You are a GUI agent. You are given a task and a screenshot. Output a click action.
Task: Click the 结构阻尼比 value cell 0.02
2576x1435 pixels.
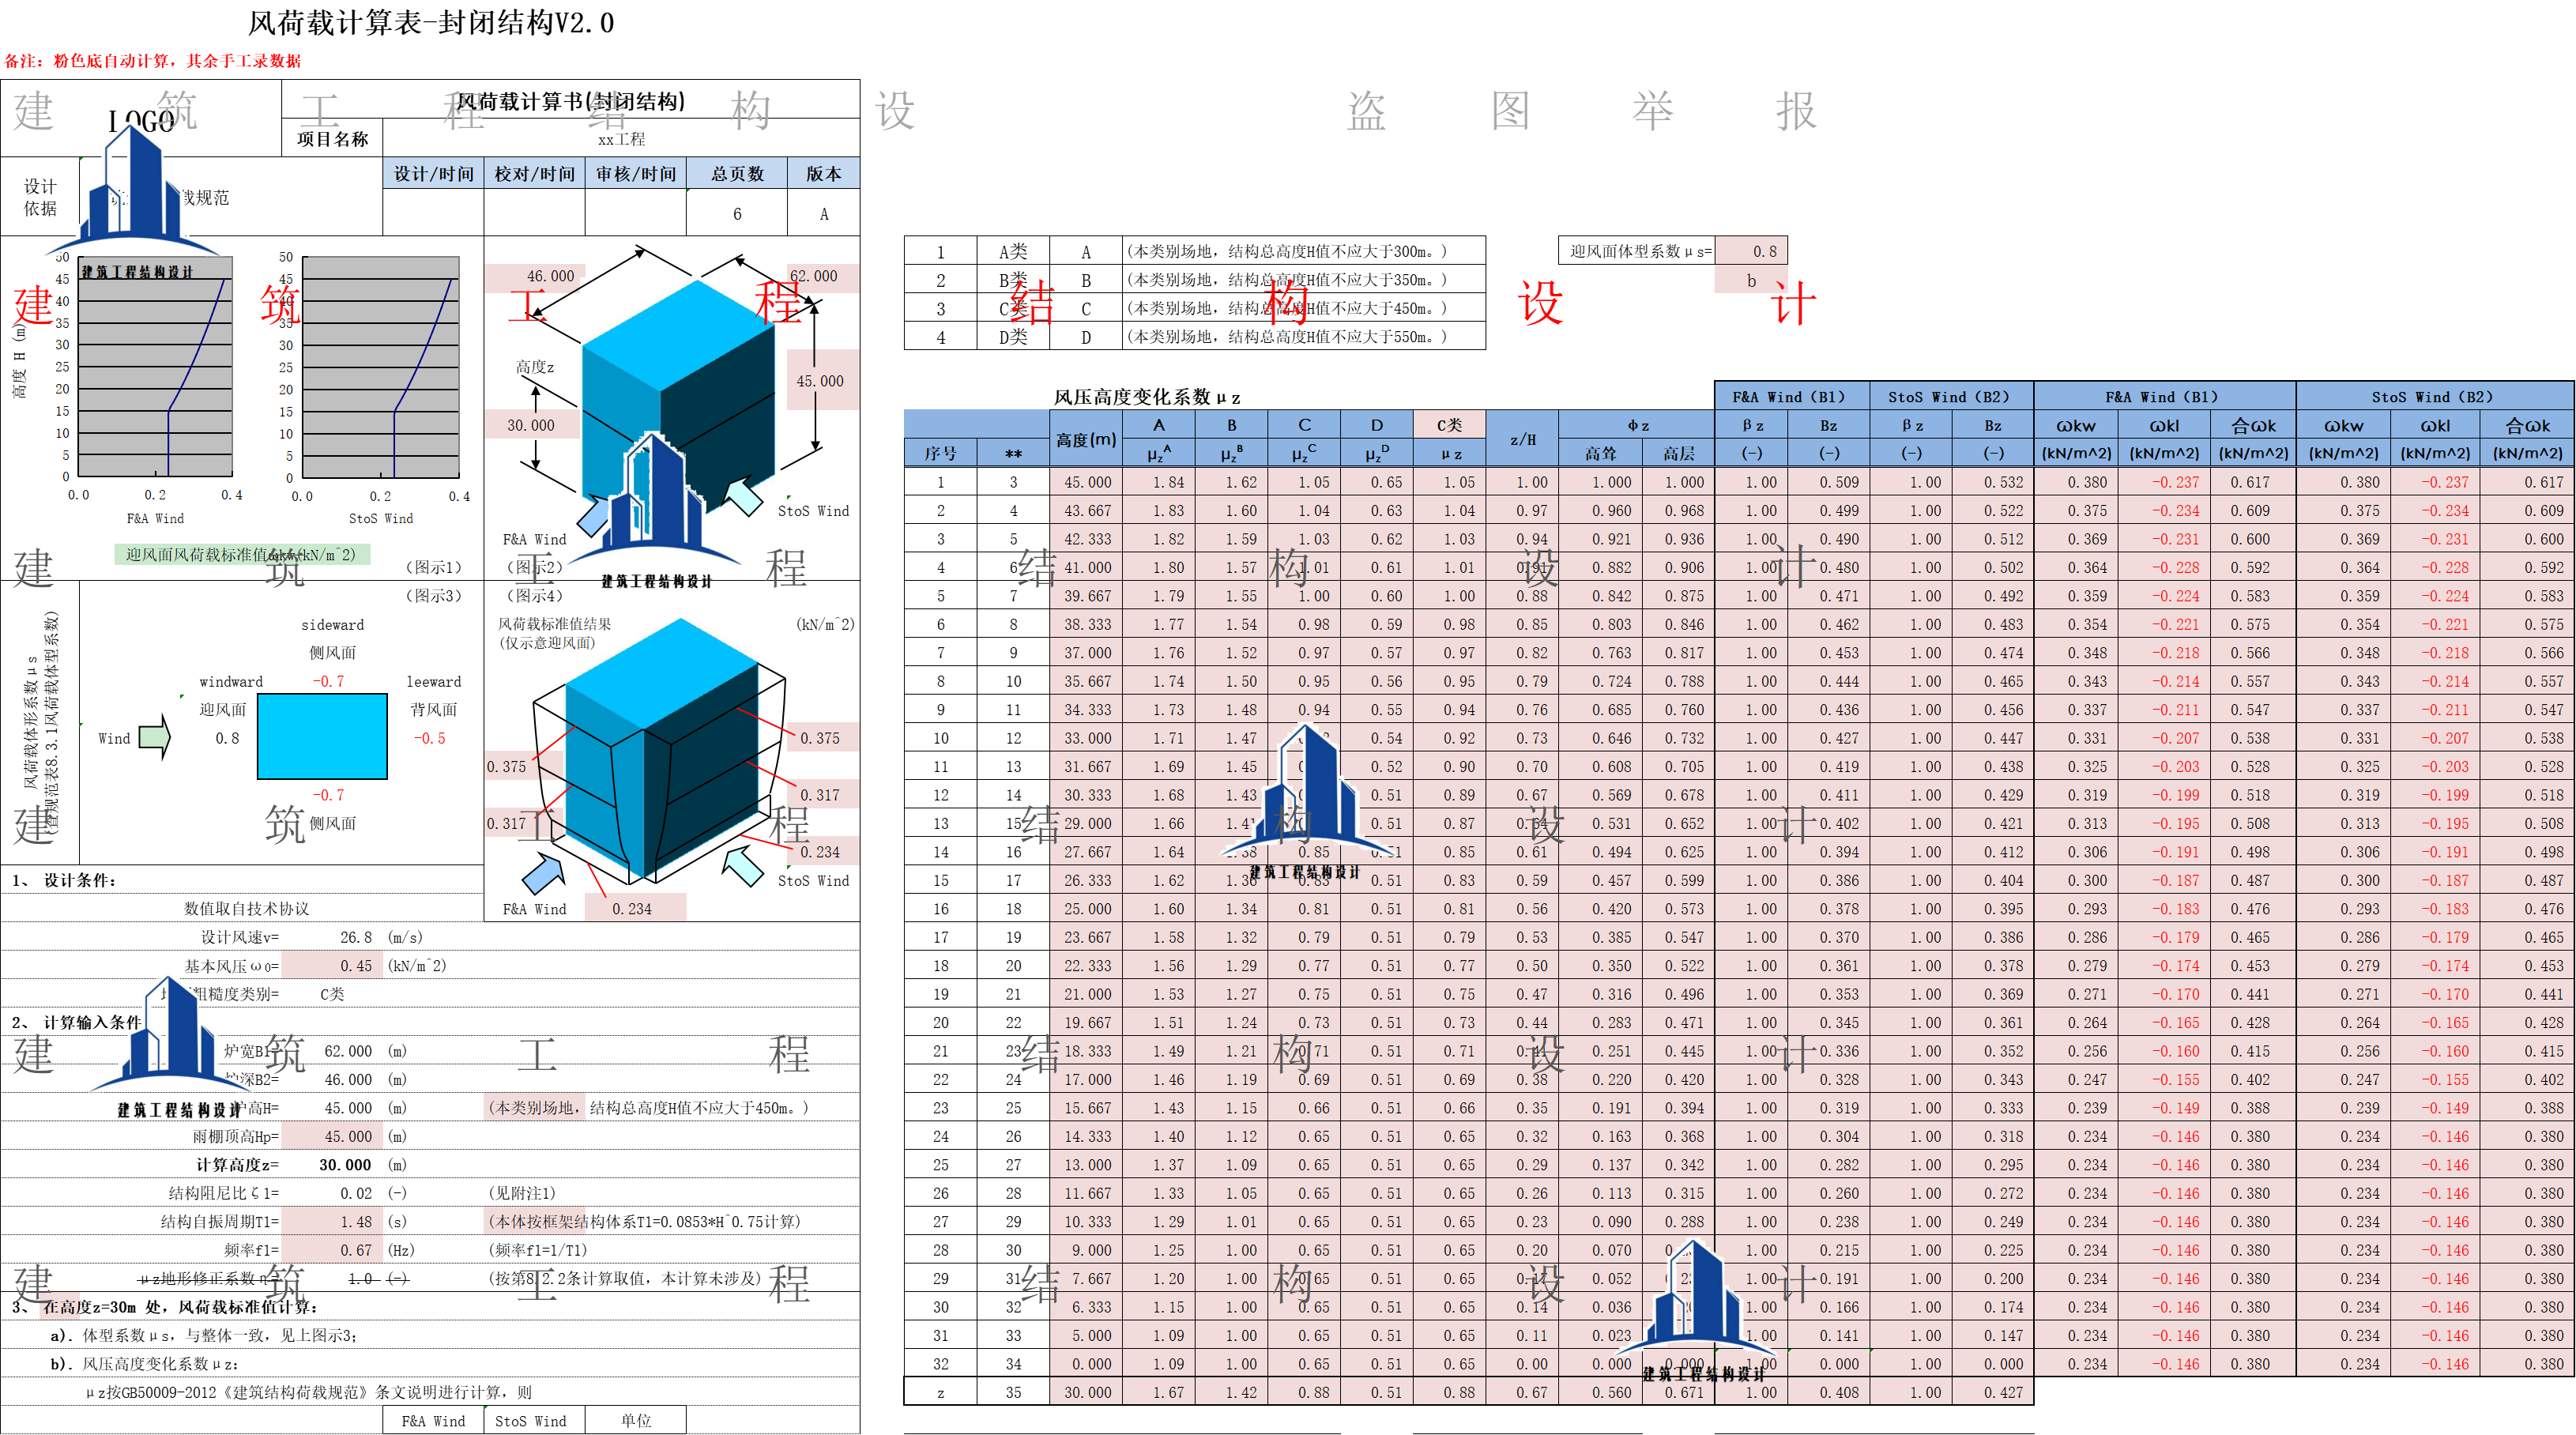tap(356, 1193)
